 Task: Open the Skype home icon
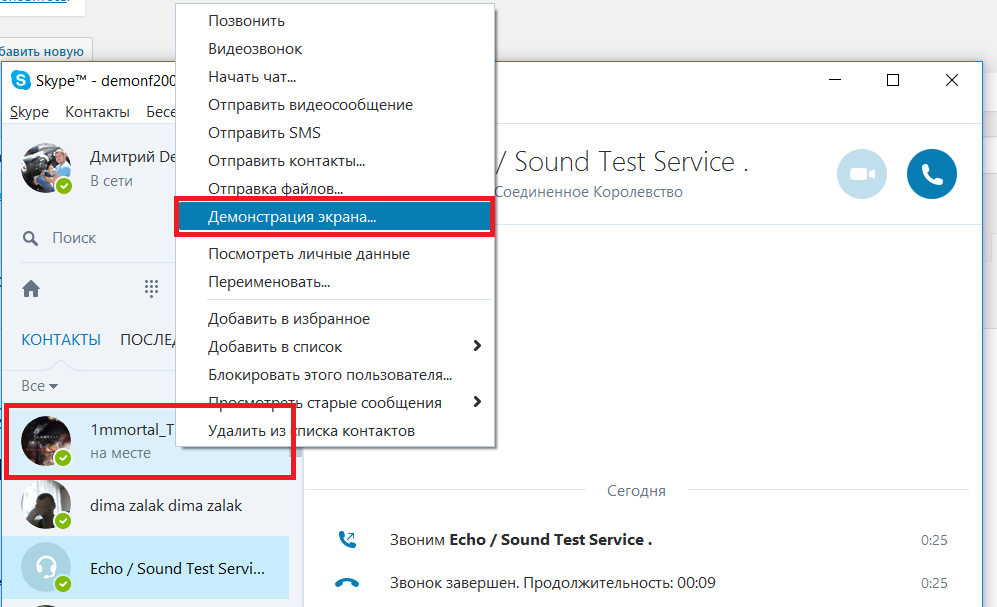tap(31, 289)
